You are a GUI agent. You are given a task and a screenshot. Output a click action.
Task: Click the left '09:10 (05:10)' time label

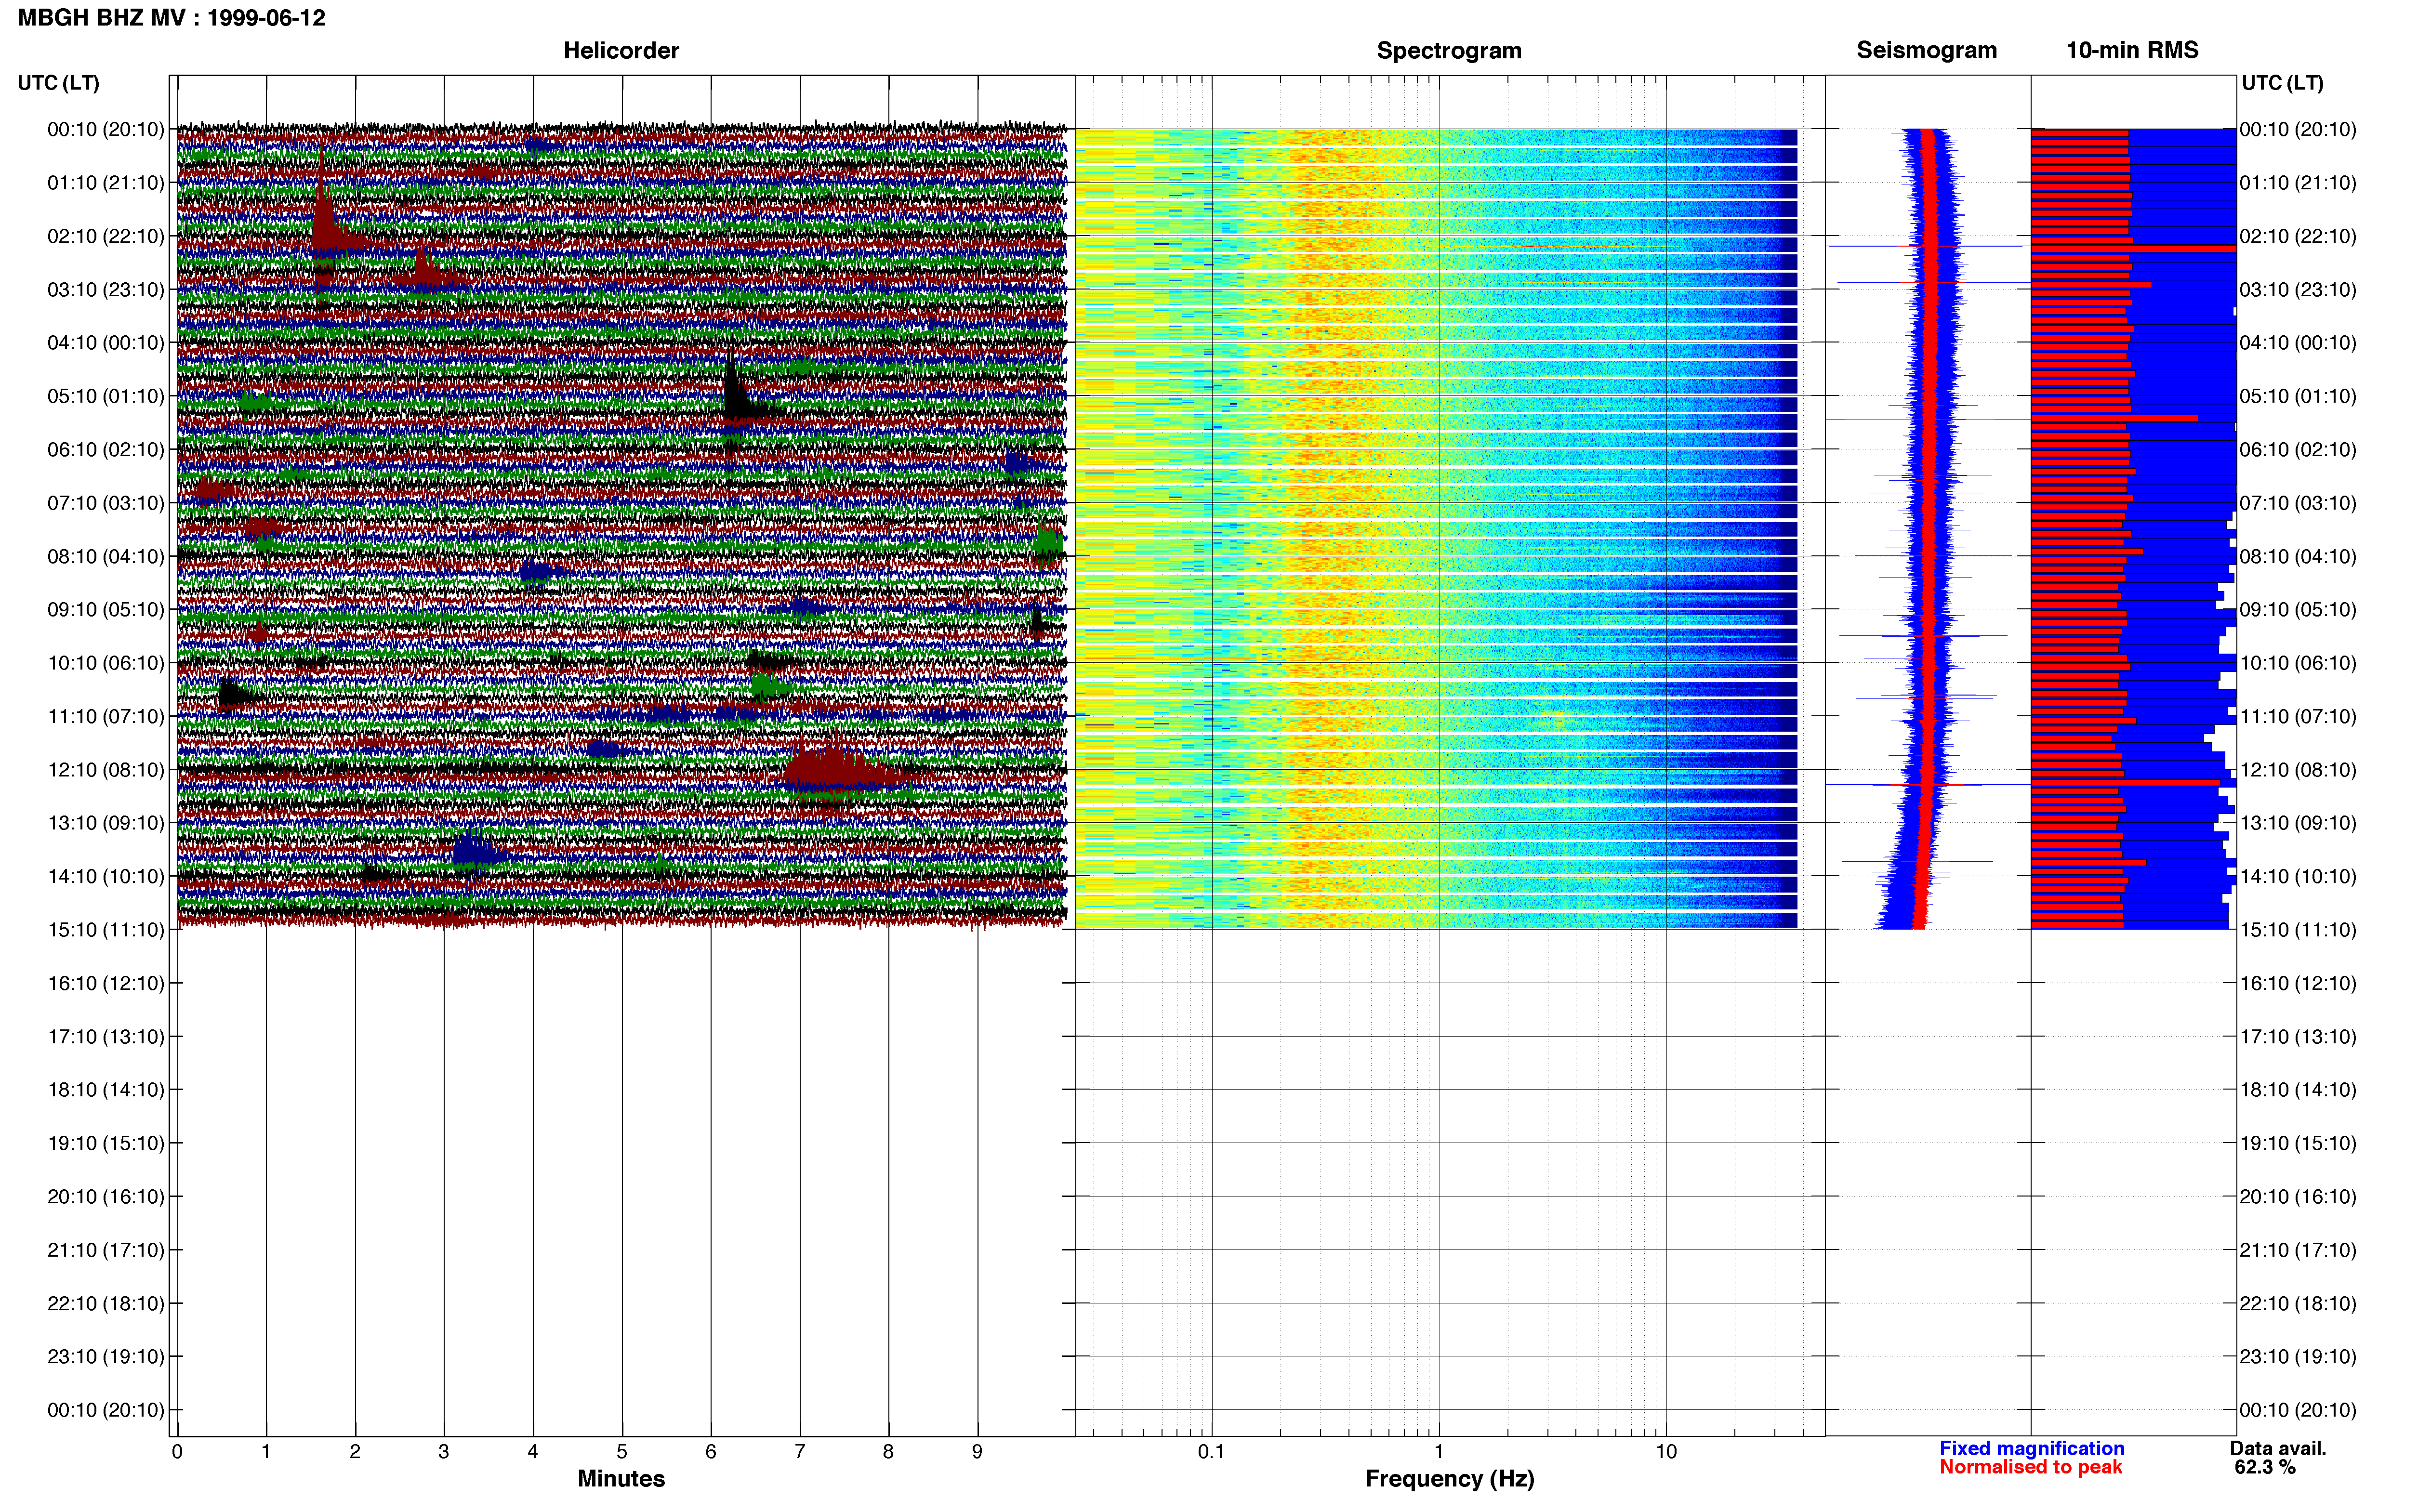point(106,610)
